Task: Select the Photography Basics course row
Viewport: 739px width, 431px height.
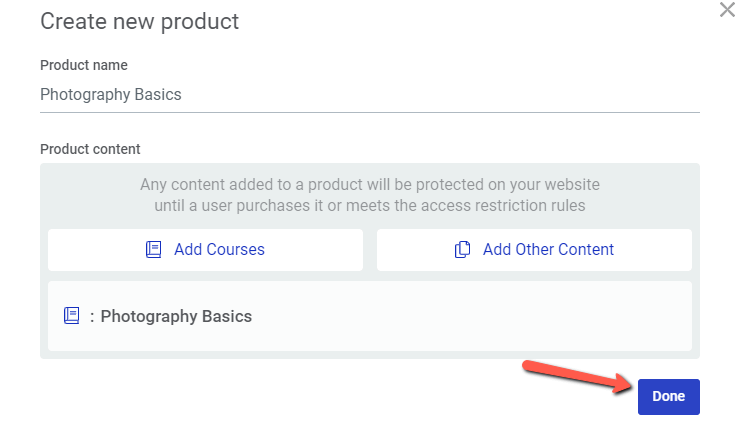Action: tap(370, 316)
